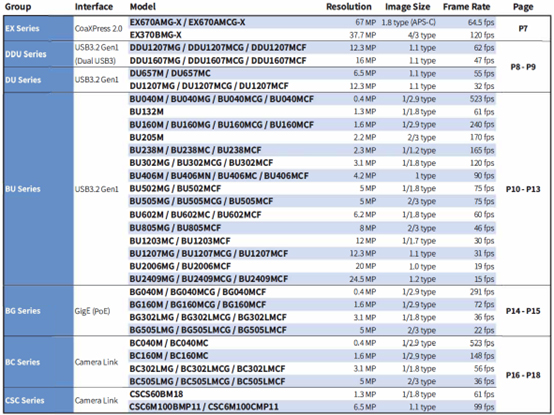
Task: Select the BG040M model row
Action: click(x=312, y=292)
